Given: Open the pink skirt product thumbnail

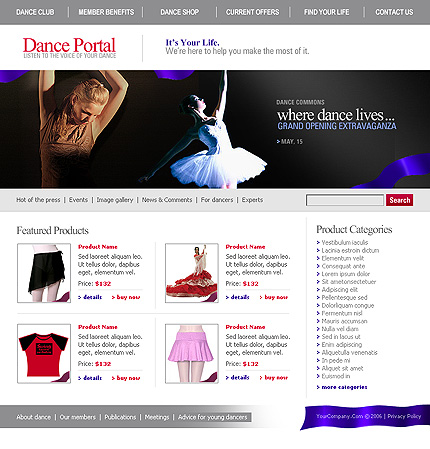Looking at the screenshot, I should [192, 354].
